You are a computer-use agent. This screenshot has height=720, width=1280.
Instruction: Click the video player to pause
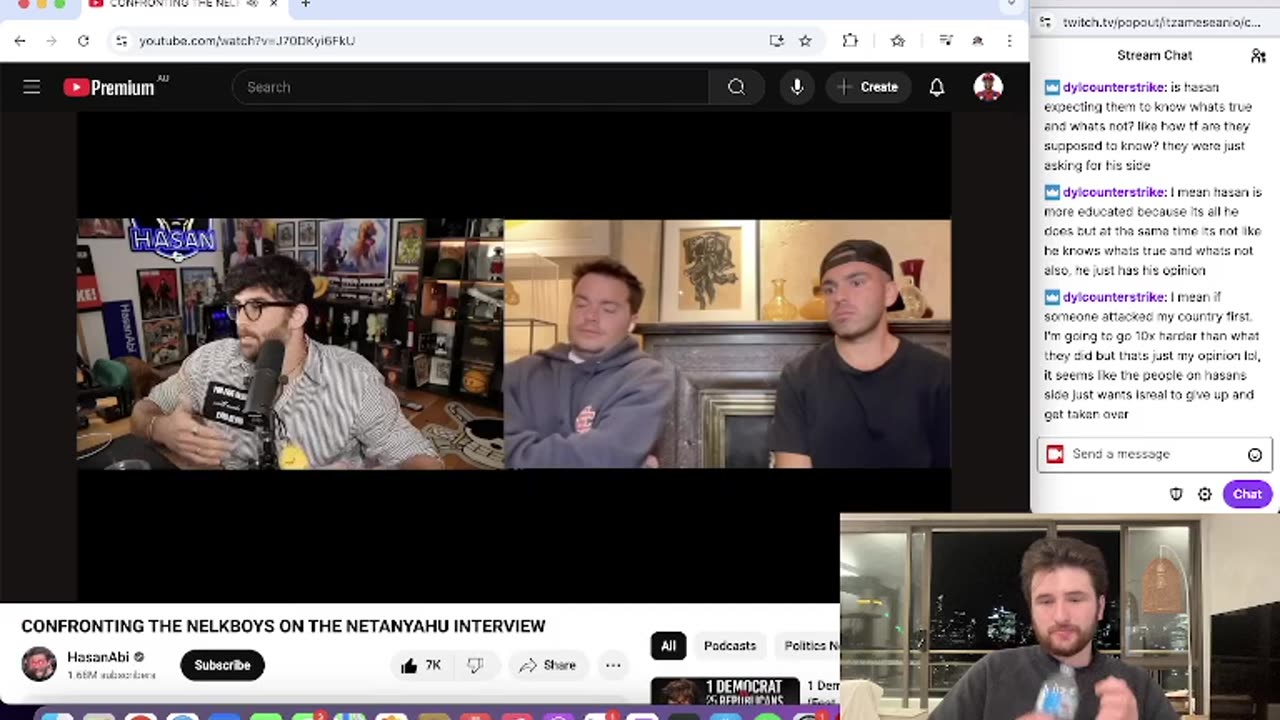pyautogui.click(x=514, y=344)
